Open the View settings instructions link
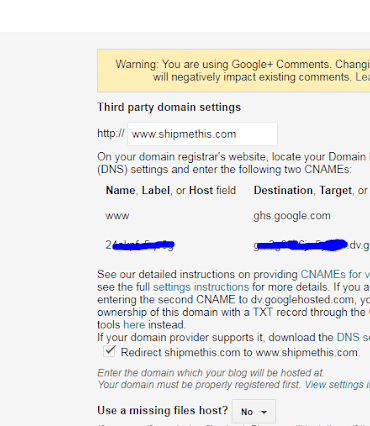Screen dimensions: 370x426 pyautogui.click(x=337, y=385)
